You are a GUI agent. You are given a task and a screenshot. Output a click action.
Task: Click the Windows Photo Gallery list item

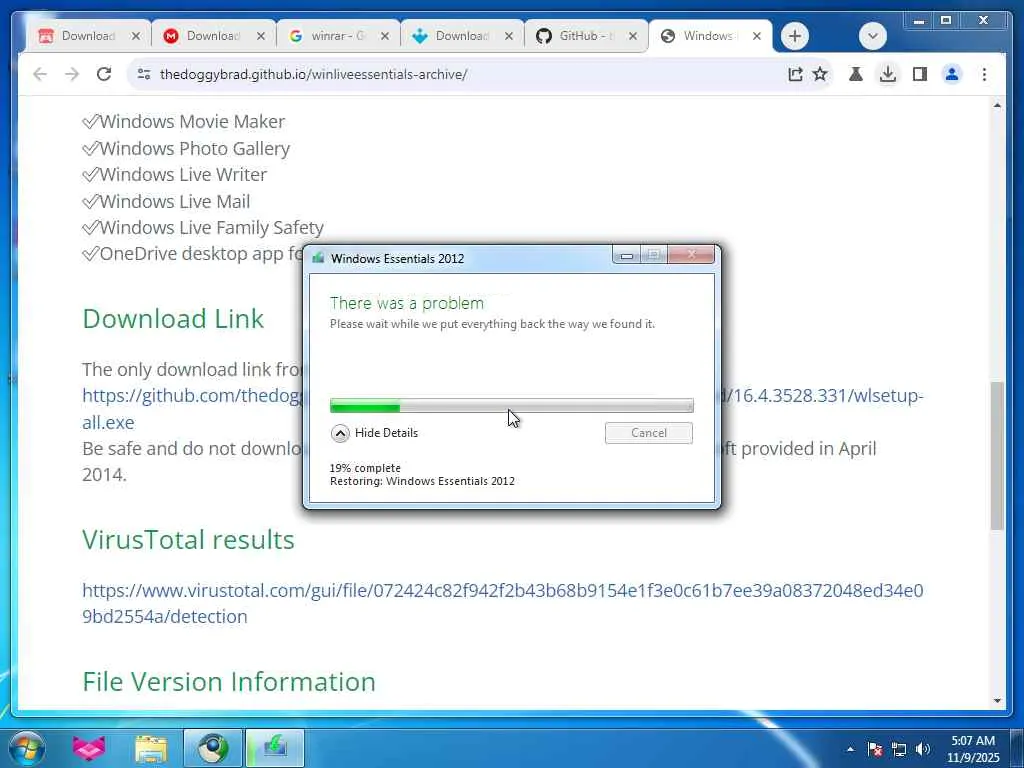(x=186, y=149)
